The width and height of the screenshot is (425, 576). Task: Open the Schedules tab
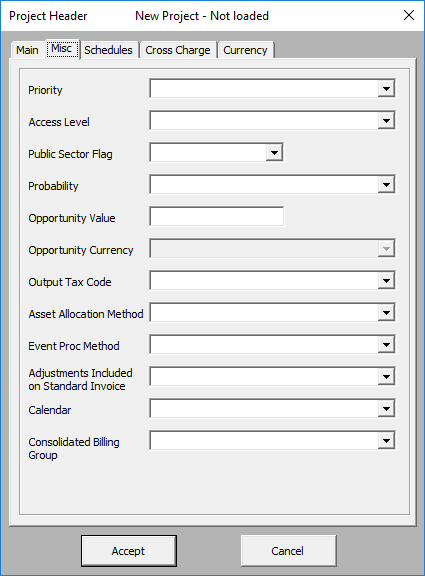click(109, 50)
